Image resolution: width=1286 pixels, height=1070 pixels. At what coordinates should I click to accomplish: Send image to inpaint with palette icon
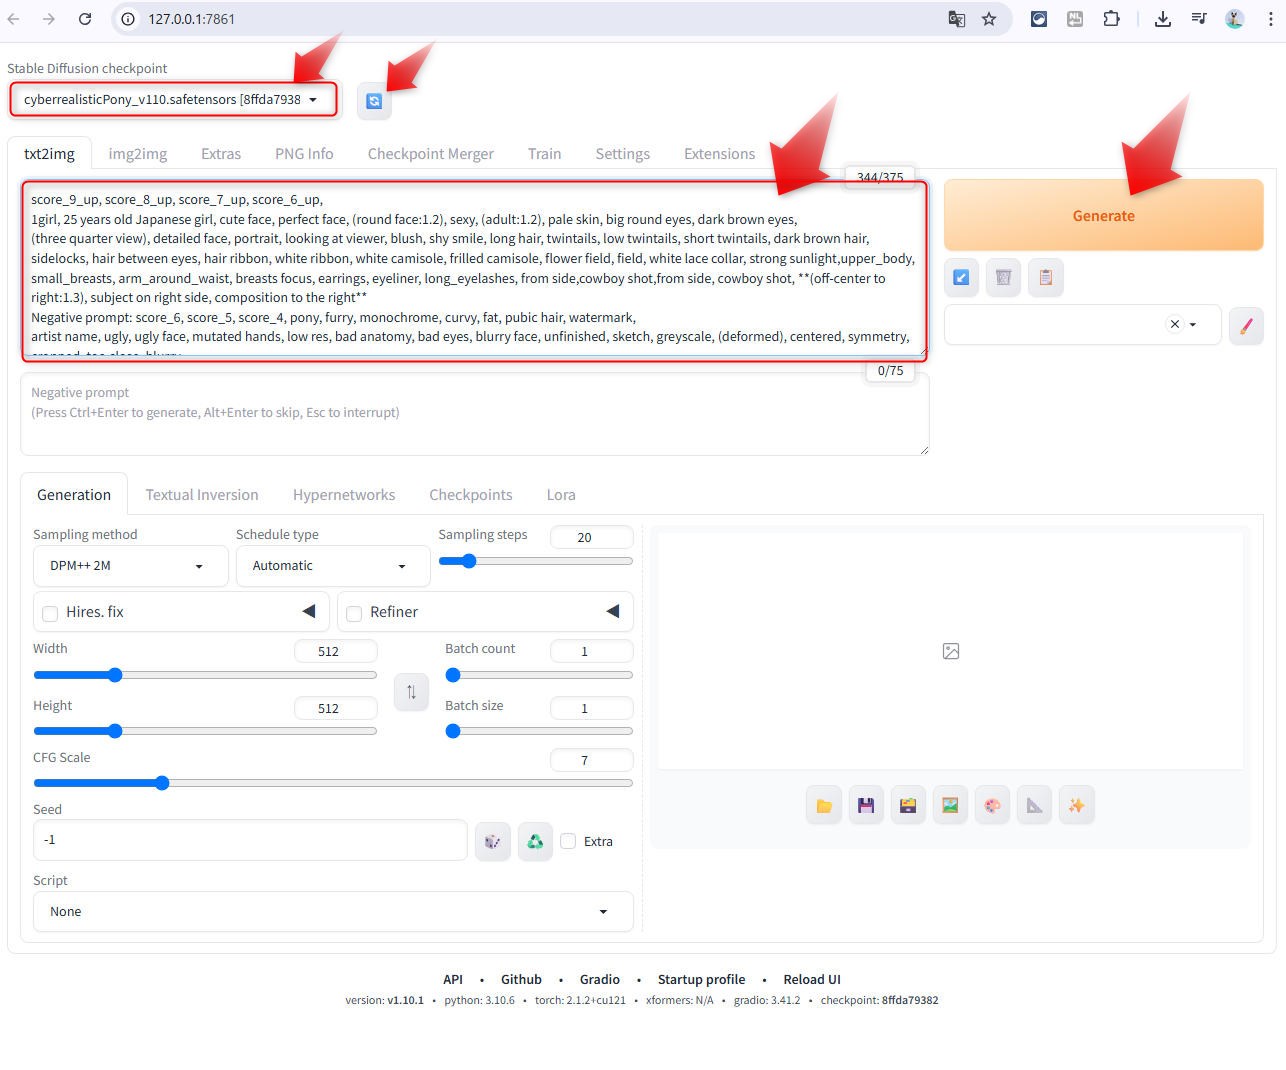point(992,805)
